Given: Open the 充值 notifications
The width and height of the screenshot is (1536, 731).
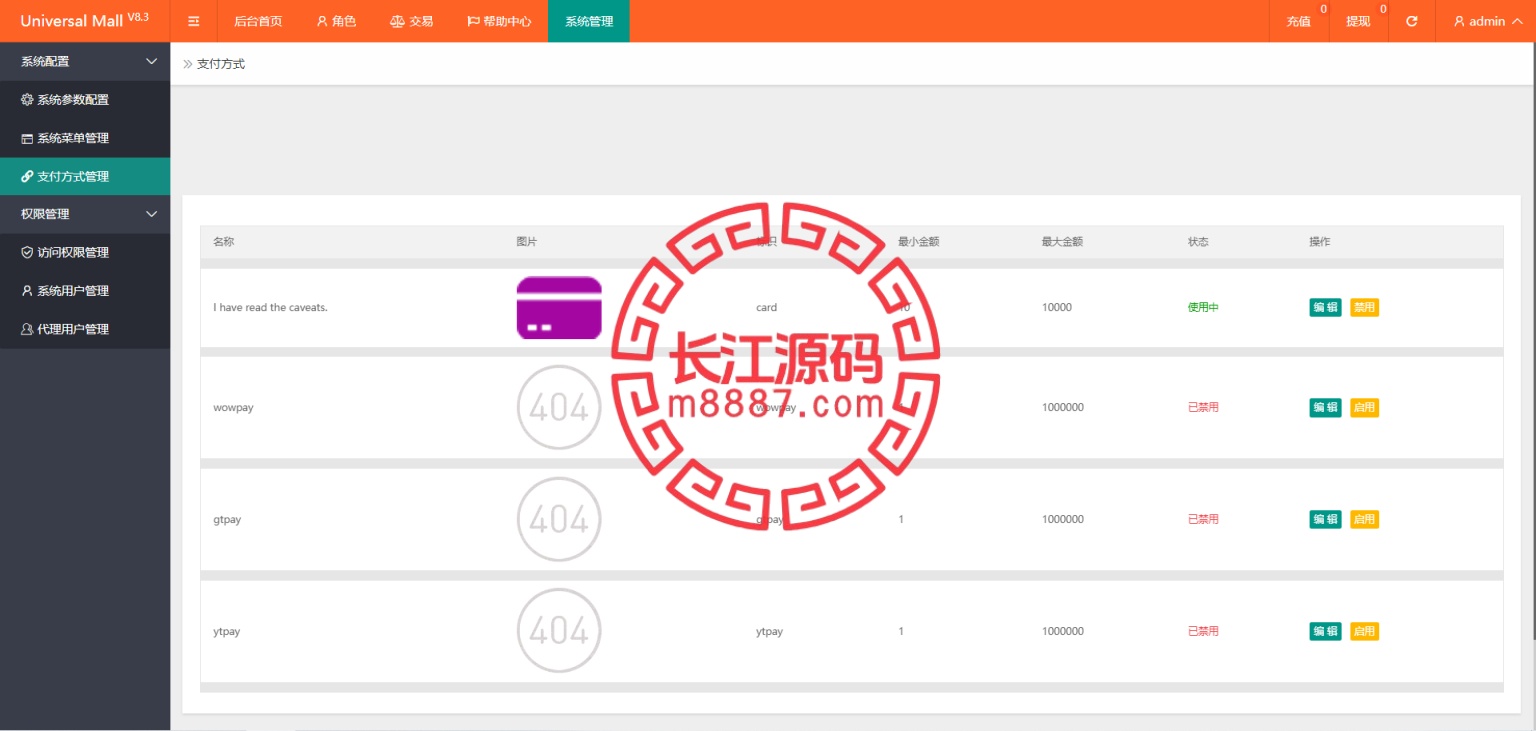Looking at the screenshot, I should pyautogui.click(x=1299, y=21).
